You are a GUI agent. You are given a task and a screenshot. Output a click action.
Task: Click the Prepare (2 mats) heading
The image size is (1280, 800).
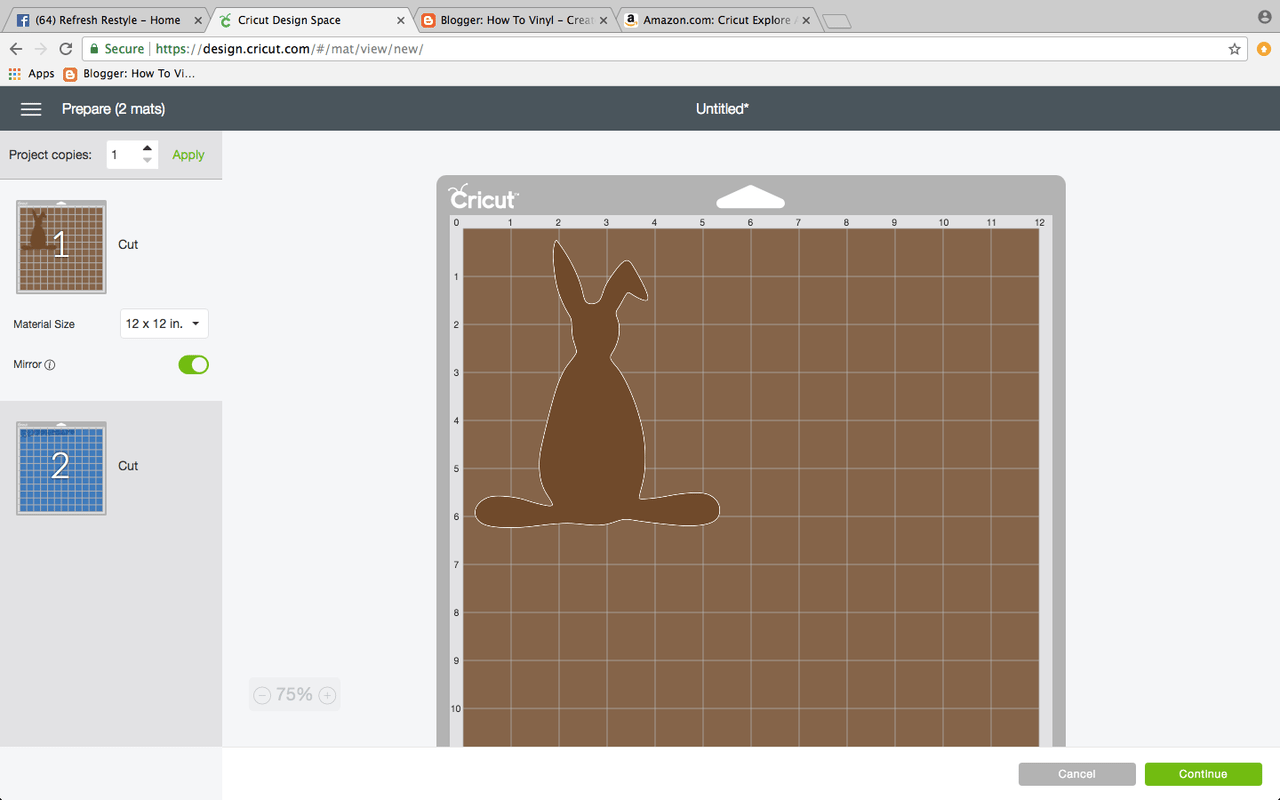click(x=113, y=109)
